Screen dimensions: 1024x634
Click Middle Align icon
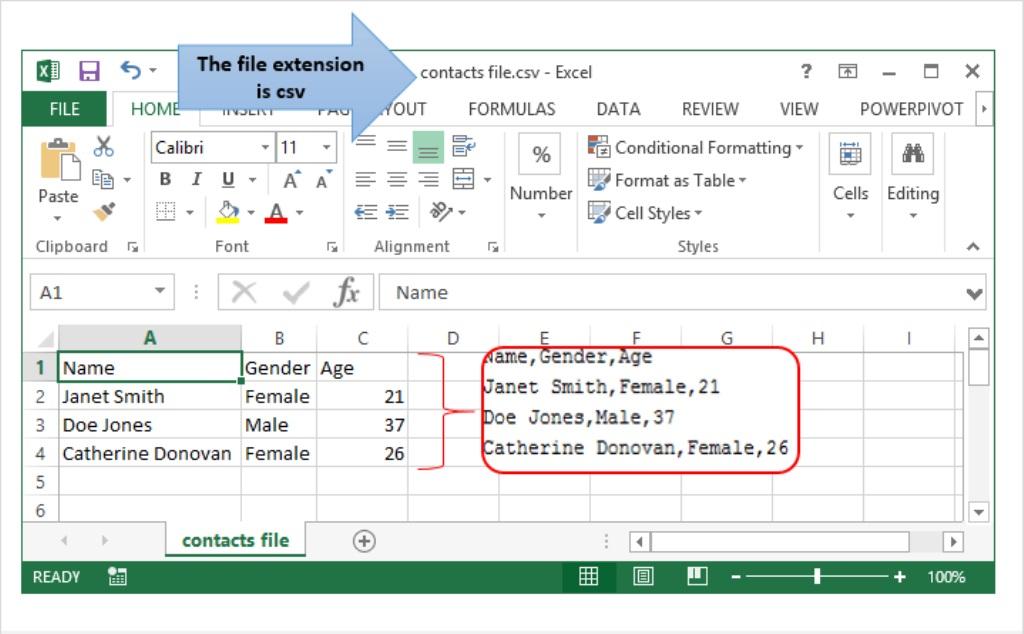(397, 146)
